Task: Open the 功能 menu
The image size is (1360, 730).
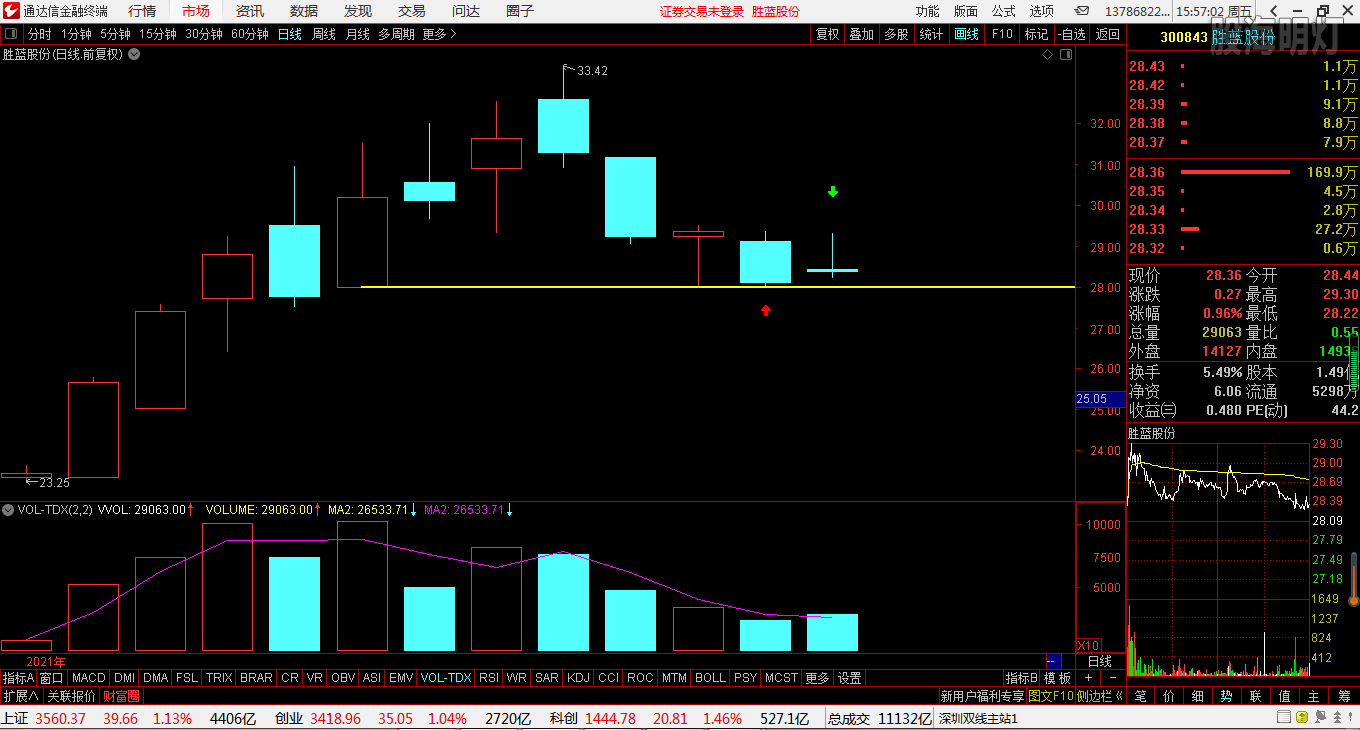Action: (x=927, y=11)
